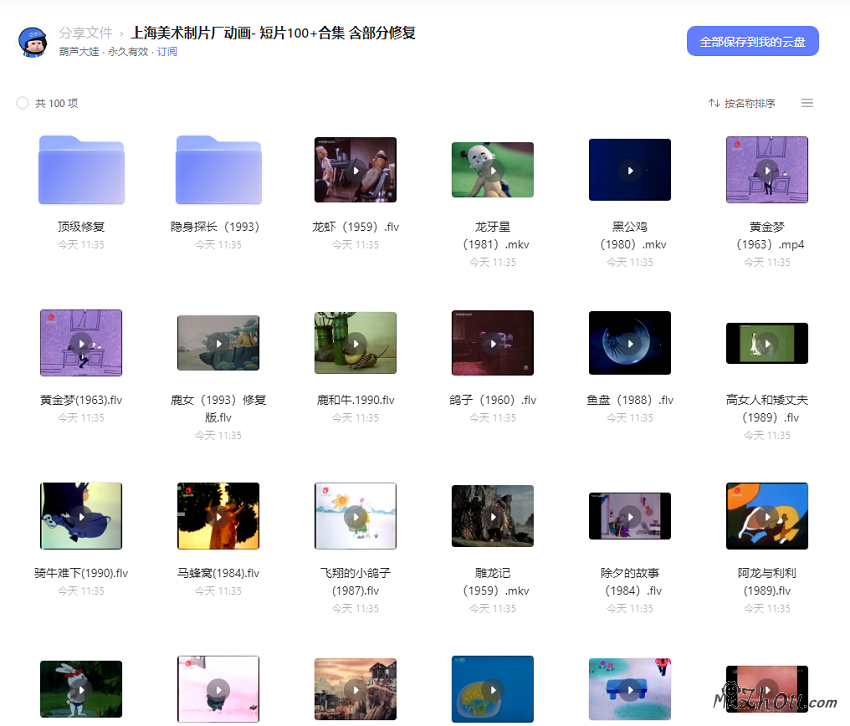Image resolution: width=850 pixels, height=726 pixels.
Task: Switch view mode using the list layout icon
Action: pyautogui.click(x=806, y=102)
